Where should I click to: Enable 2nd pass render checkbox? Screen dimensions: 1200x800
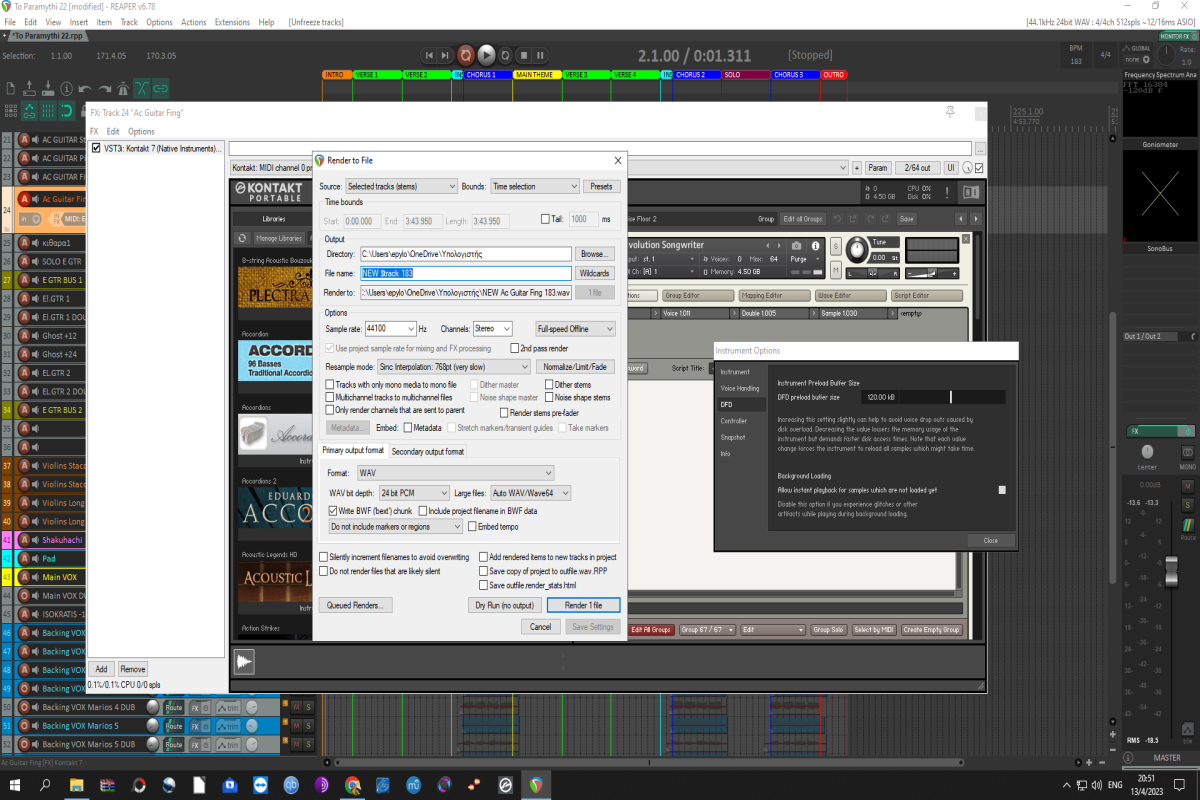click(514, 348)
